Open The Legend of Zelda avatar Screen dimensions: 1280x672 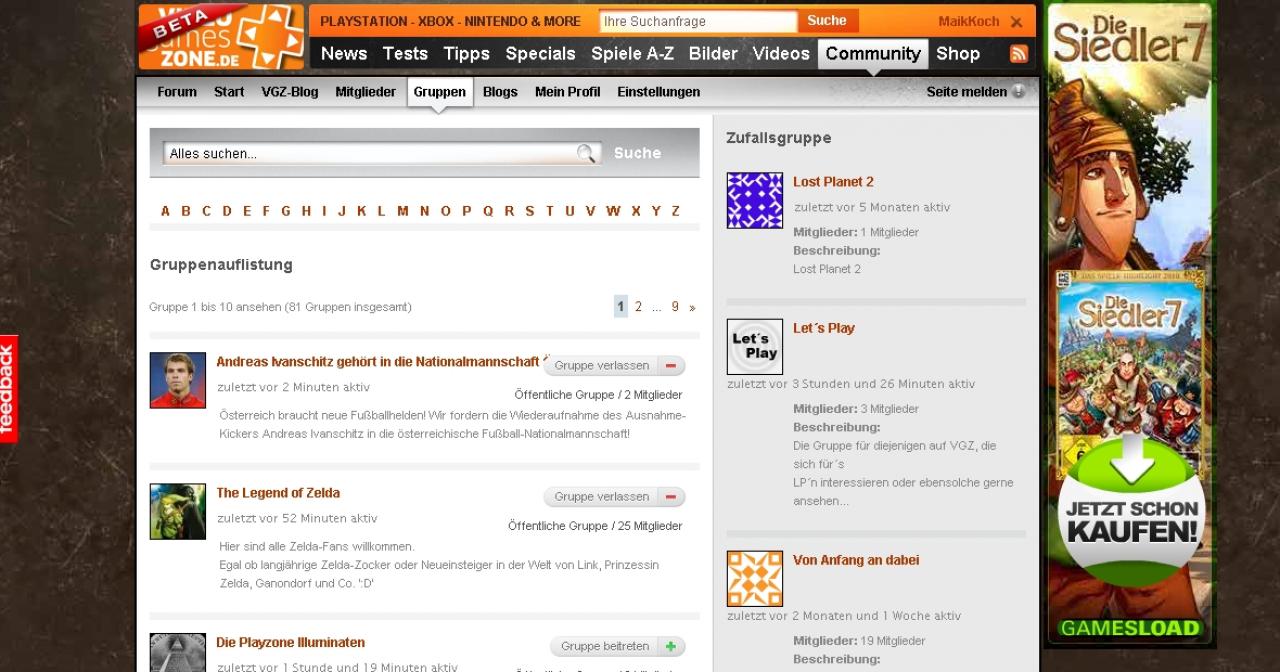178,511
